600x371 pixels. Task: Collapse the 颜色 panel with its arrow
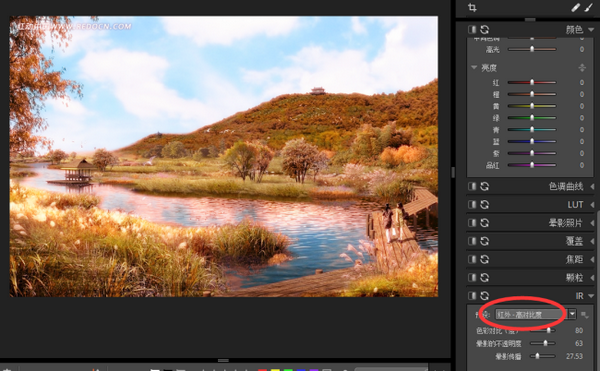[x=591, y=30]
